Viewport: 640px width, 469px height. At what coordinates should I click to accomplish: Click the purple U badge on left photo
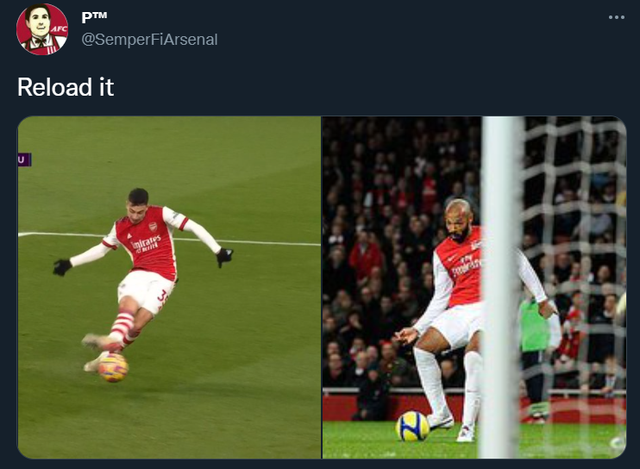tap(24, 159)
